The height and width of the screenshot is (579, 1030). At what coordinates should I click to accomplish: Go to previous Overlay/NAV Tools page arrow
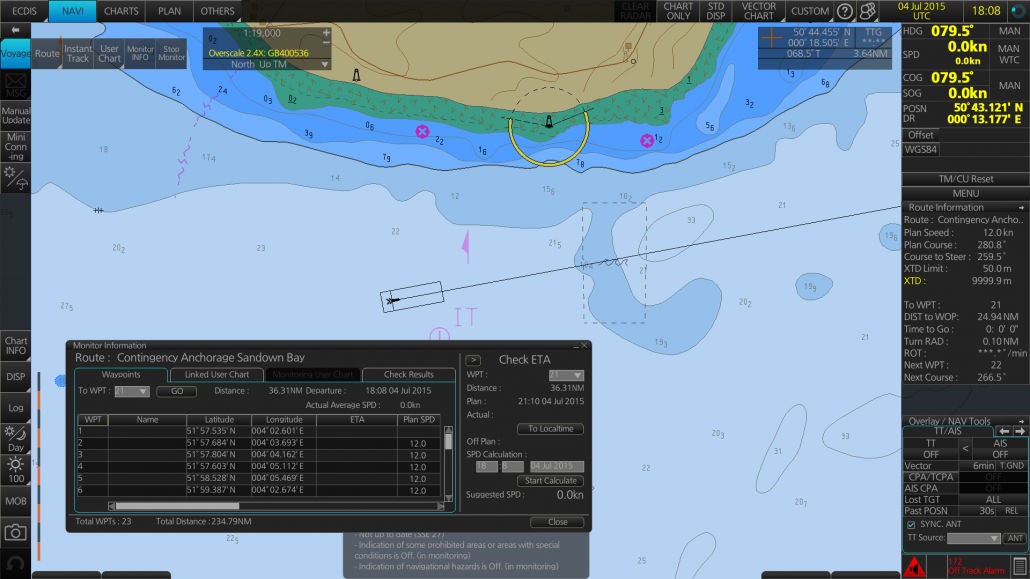[1004, 431]
